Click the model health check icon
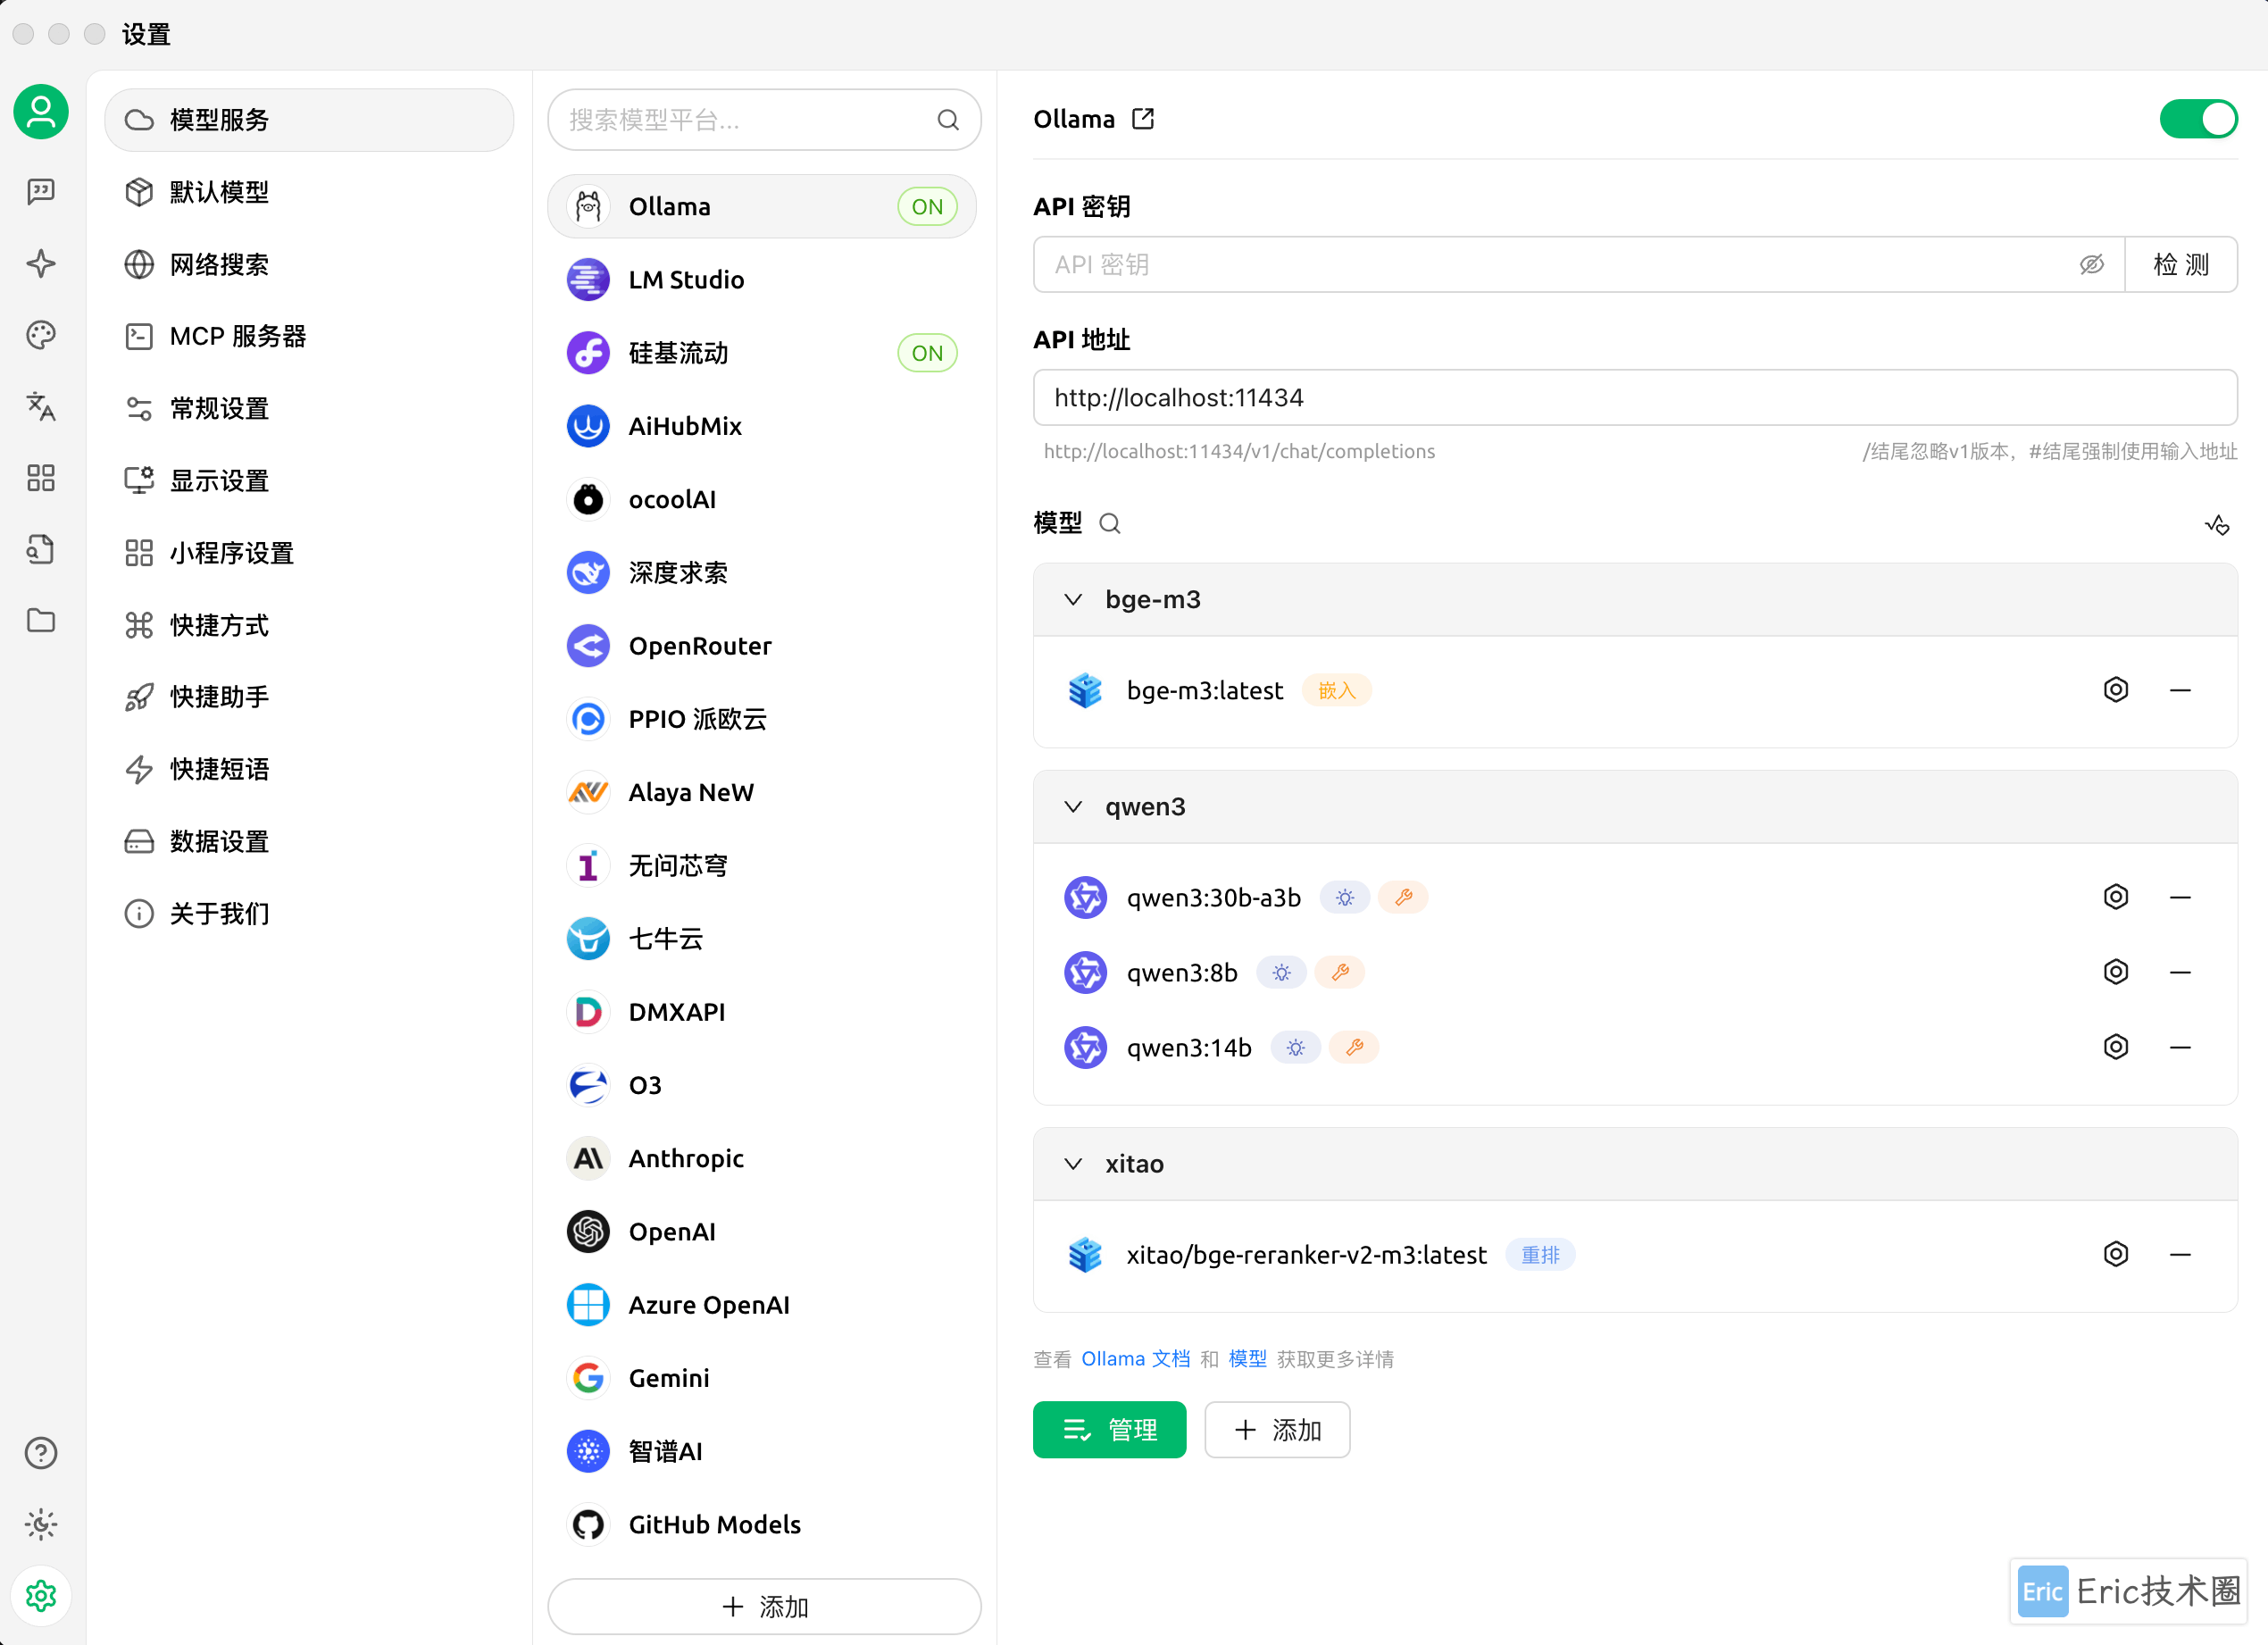This screenshot has height=1645, width=2268. pyautogui.click(x=2217, y=524)
